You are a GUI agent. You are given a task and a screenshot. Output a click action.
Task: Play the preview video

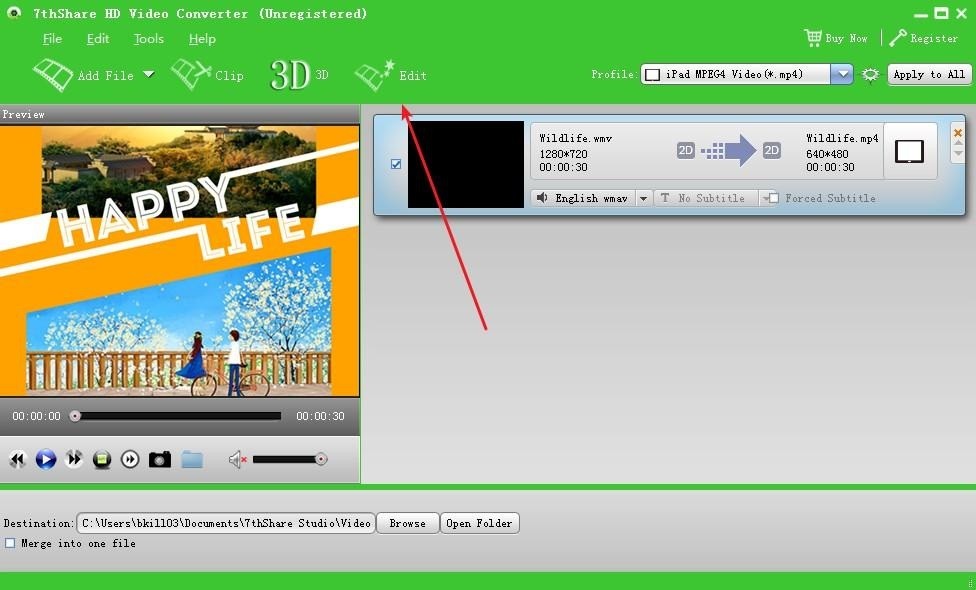46,459
